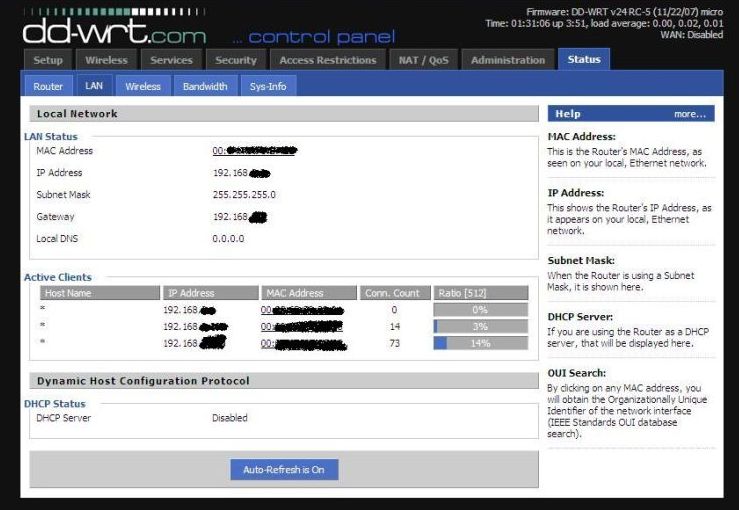Select the LAN status sub-tab
This screenshot has width=739, height=510.
pos(94,85)
